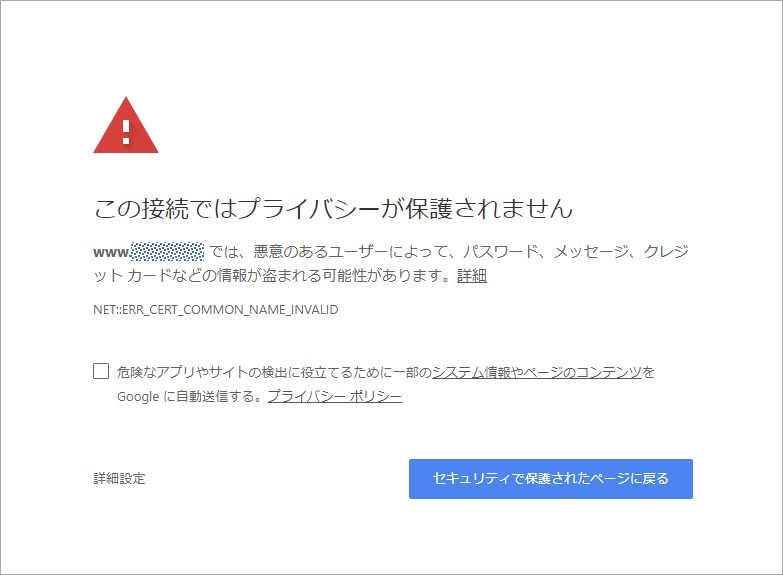Click セキュリティで保護されたページに戻る button
This screenshot has height=575, width=783.
pyautogui.click(x=551, y=479)
